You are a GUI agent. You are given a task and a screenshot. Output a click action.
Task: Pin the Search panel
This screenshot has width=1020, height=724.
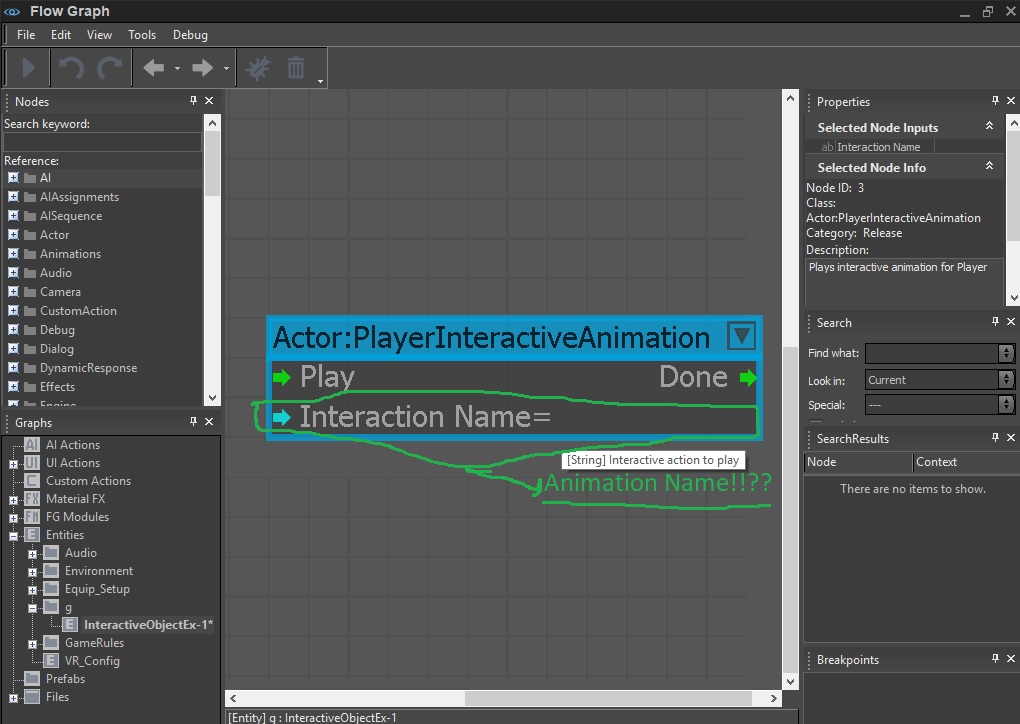pos(995,321)
